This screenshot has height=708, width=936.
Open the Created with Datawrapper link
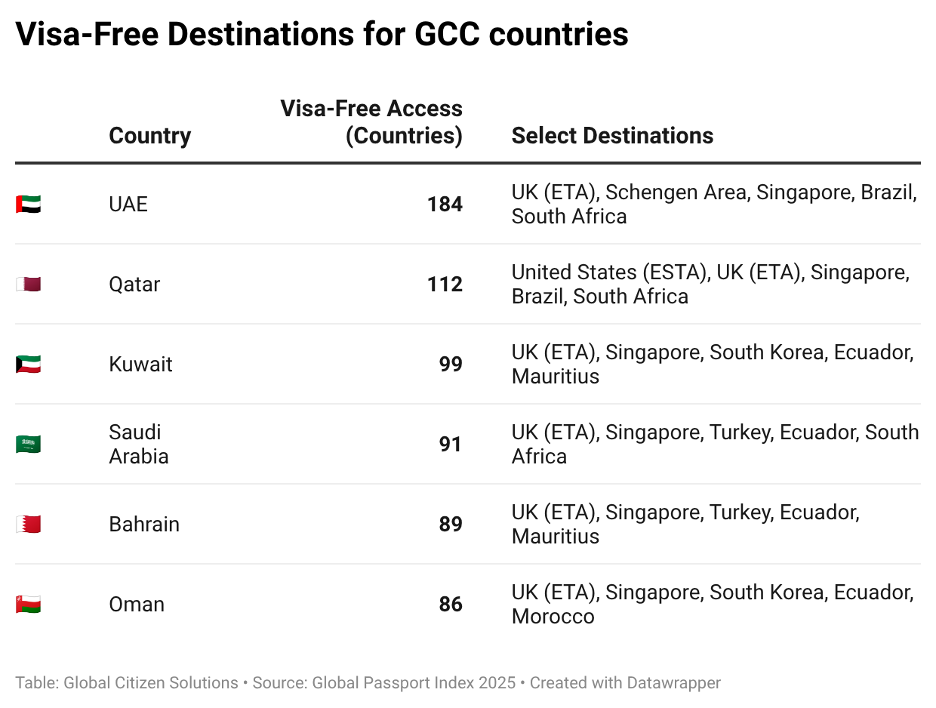625,683
